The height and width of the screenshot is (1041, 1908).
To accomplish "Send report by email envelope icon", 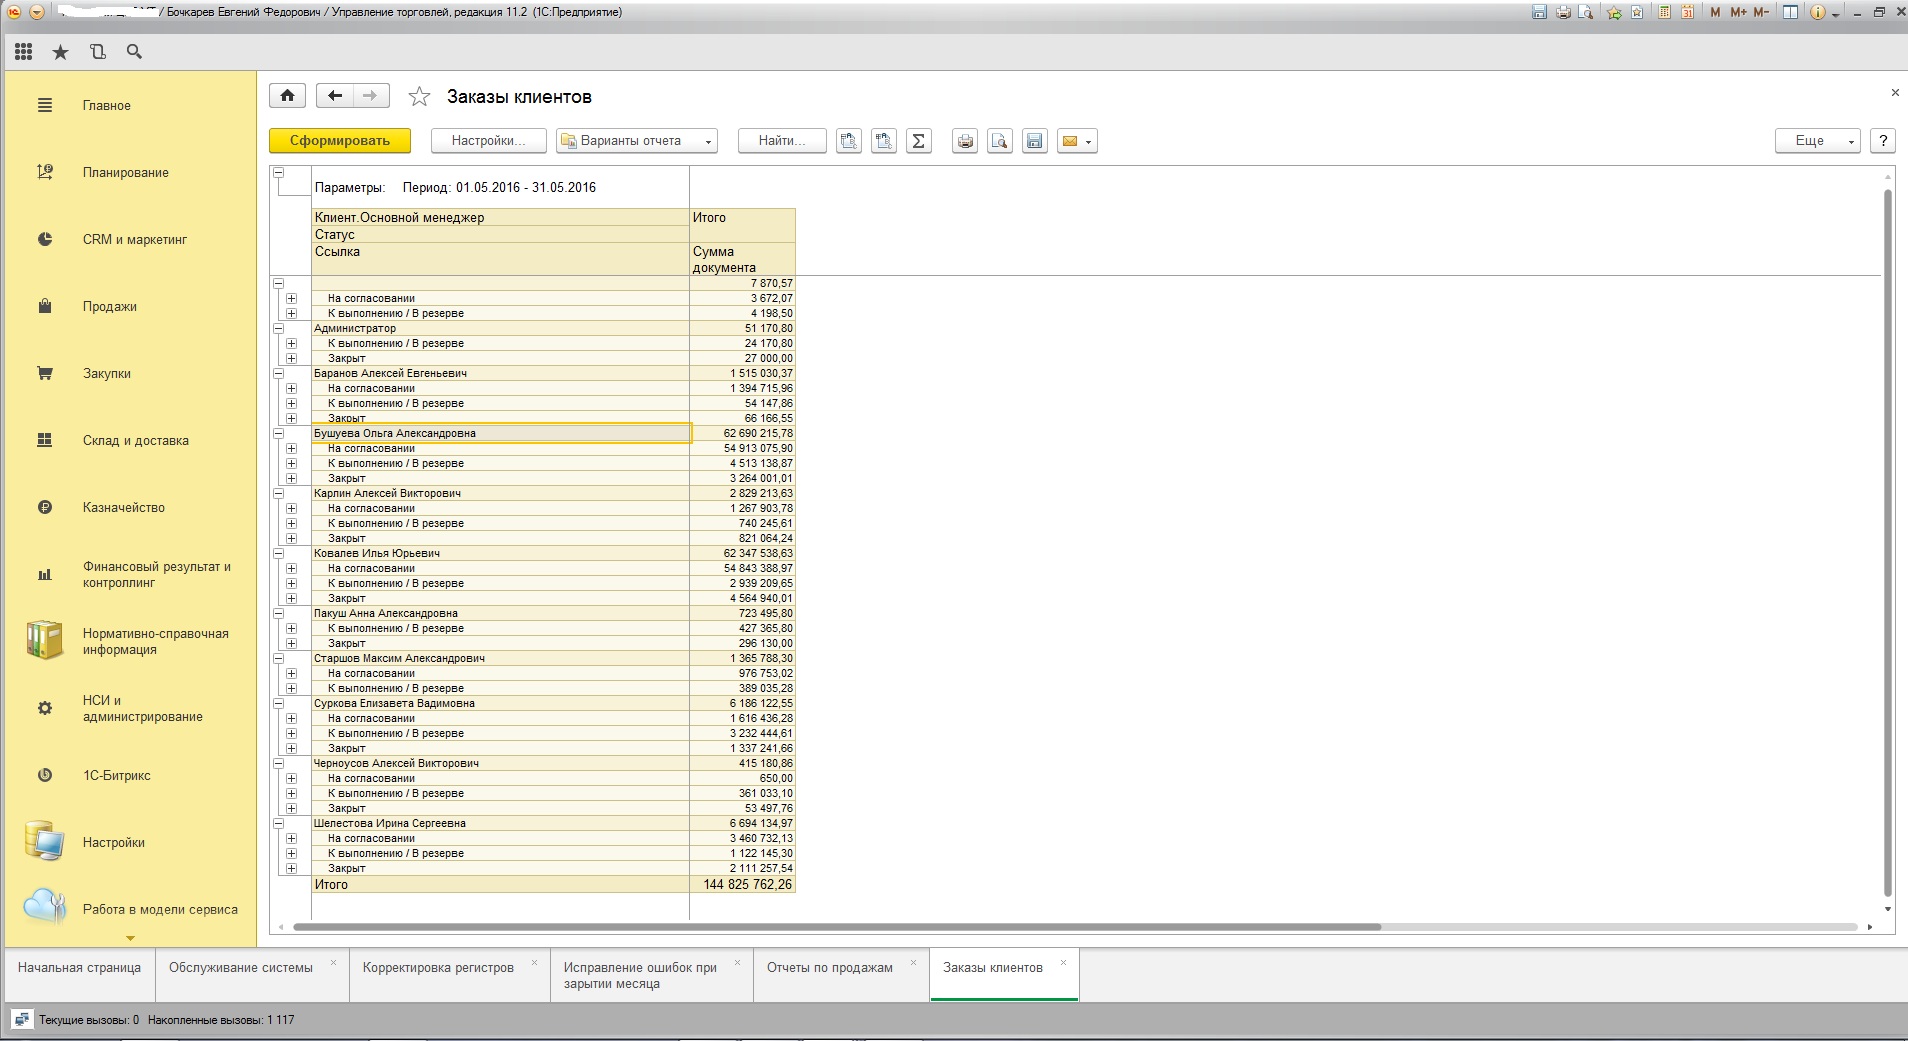I will tap(1077, 141).
